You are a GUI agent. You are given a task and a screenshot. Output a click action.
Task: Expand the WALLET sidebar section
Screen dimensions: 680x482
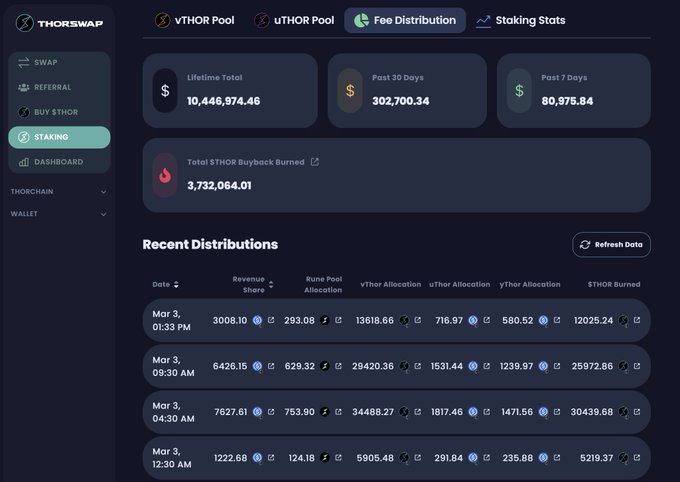coord(103,213)
